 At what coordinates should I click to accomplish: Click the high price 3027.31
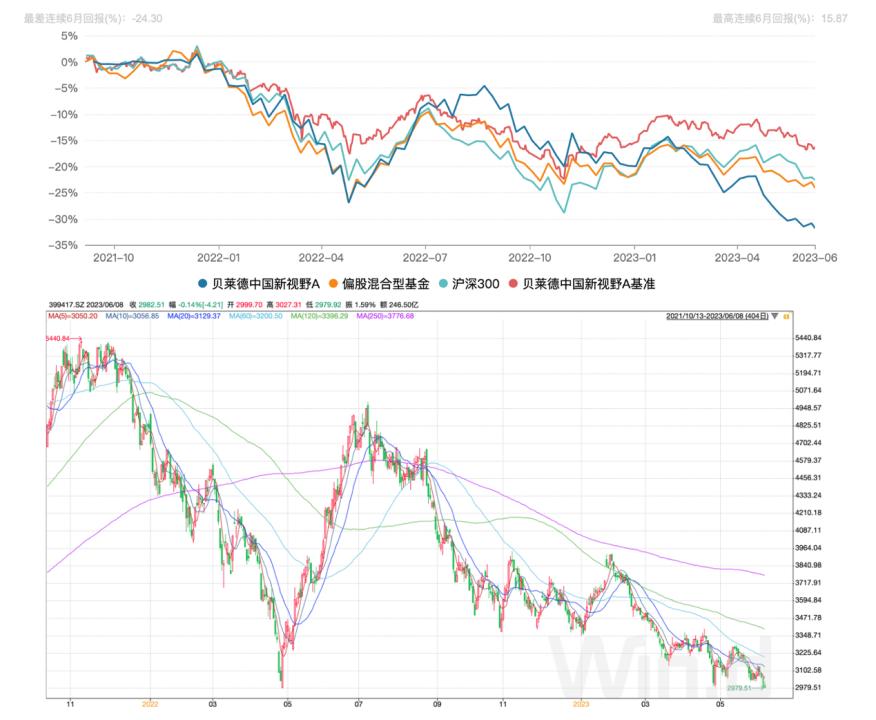(x=288, y=305)
